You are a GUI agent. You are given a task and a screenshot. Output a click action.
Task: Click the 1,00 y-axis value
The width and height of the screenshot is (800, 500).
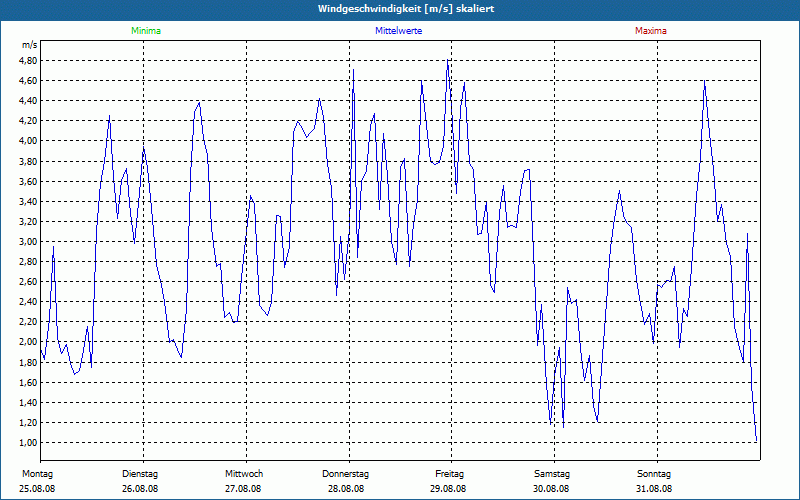[x=30, y=442]
